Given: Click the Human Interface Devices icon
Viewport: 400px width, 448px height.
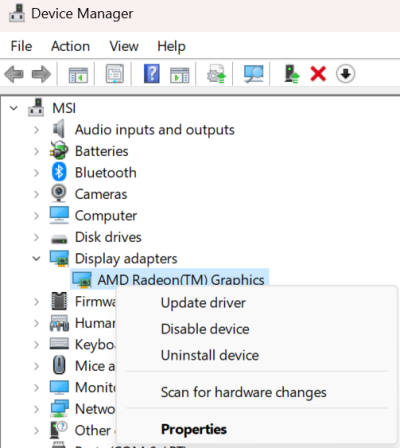Looking at the screenshot, I should [x=59, y=323].
